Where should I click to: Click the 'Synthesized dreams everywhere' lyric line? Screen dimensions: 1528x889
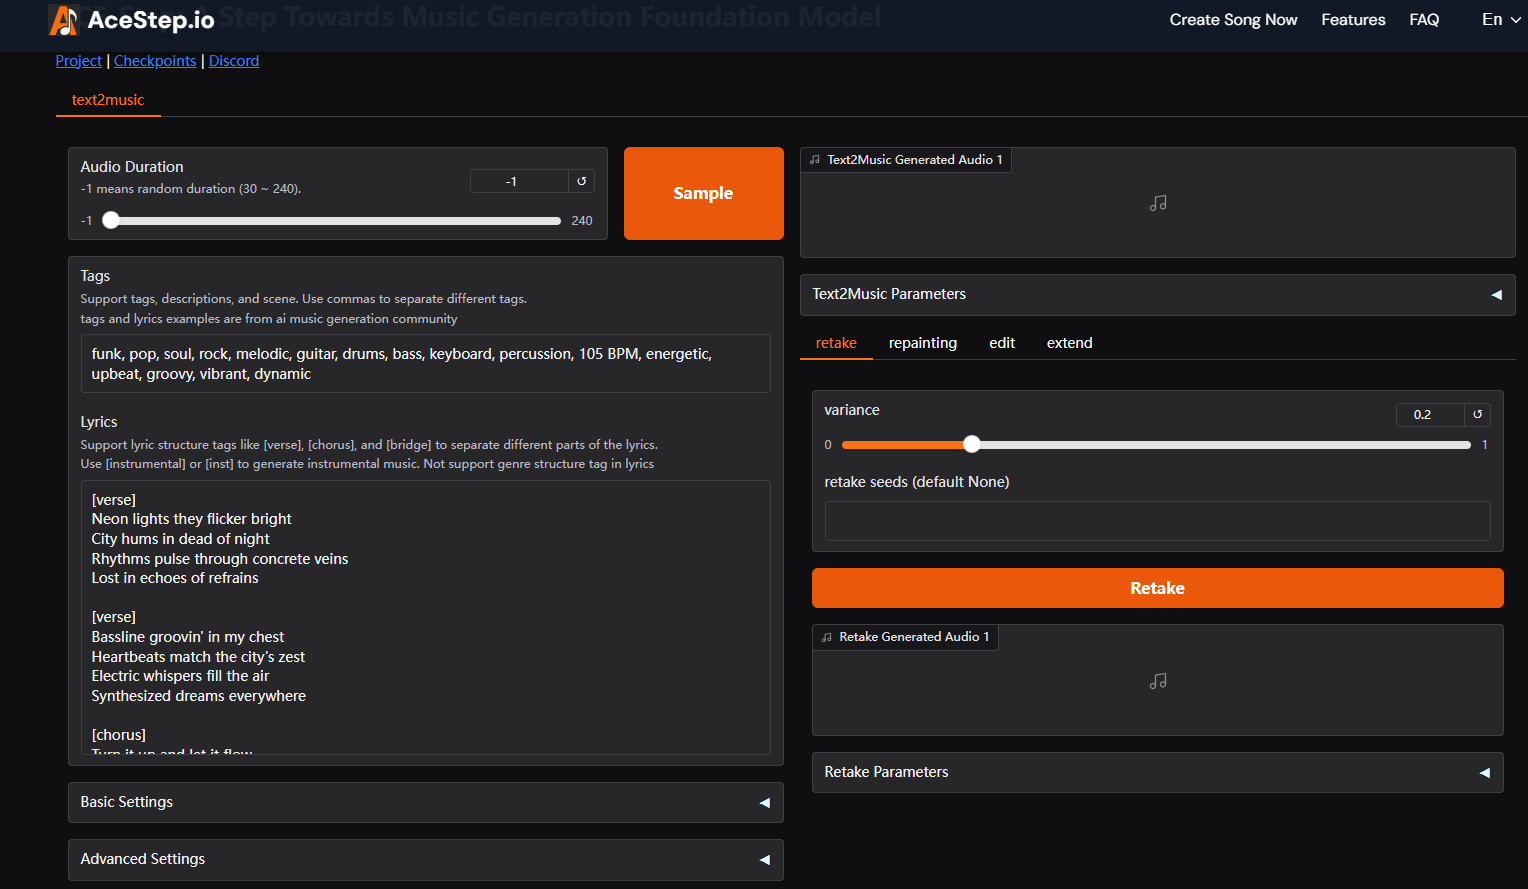(x=198, y=696)
